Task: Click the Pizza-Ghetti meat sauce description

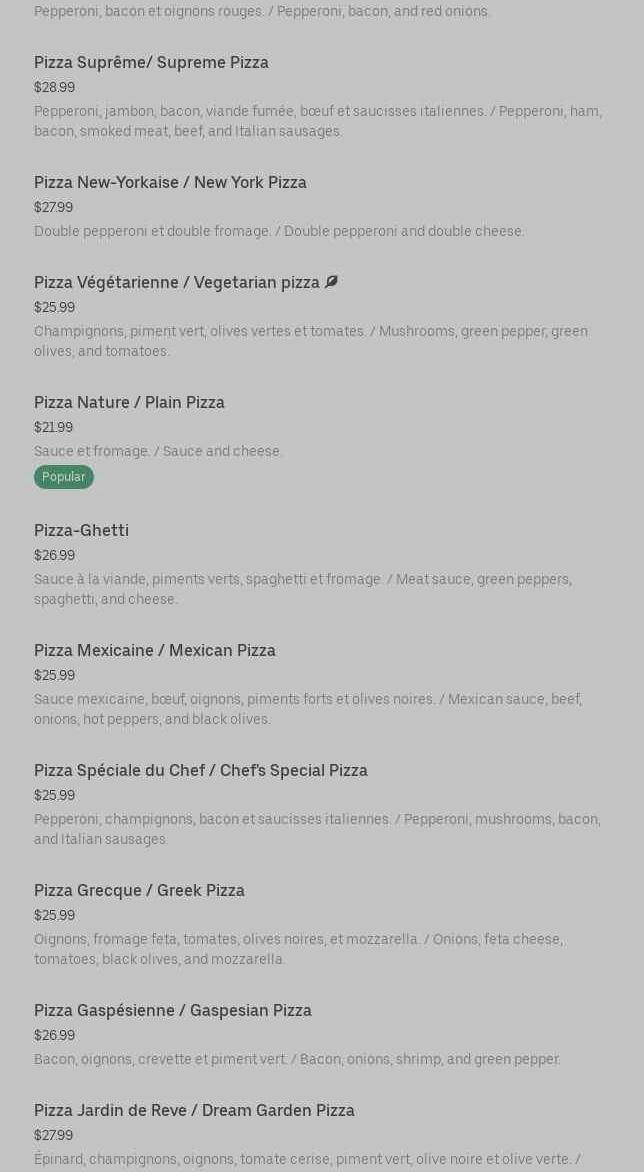Action: (302, 589)
